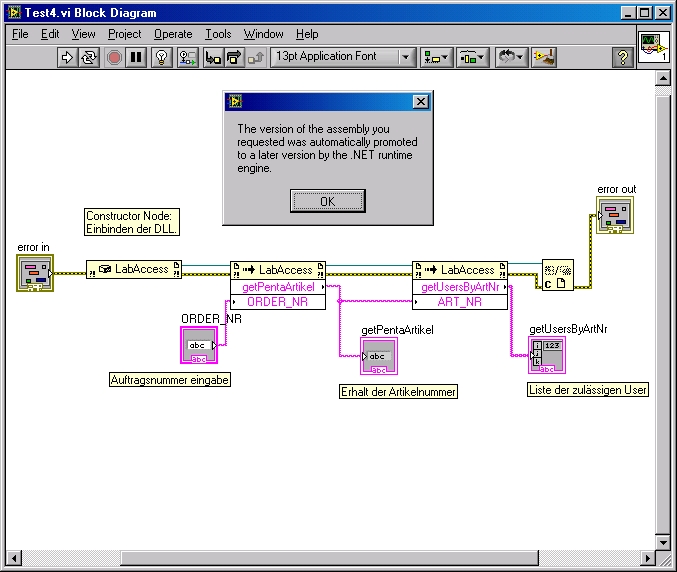Select the getPentaArtikel string indicator terminal
The height and width of the screenshot is (572, 677).
point(379,356)
